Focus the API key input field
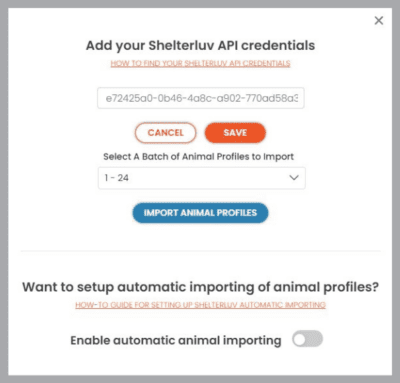This screenshot has height=383, width=400. [201, 98]
